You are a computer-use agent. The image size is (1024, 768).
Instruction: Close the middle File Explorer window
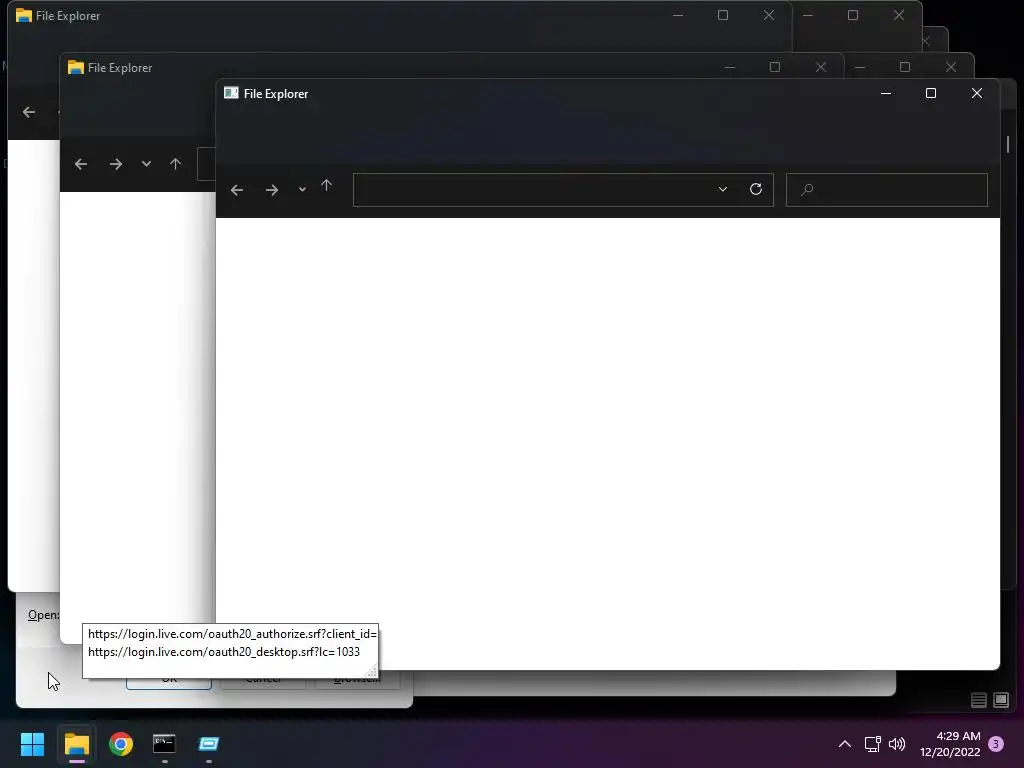(821, 67)
